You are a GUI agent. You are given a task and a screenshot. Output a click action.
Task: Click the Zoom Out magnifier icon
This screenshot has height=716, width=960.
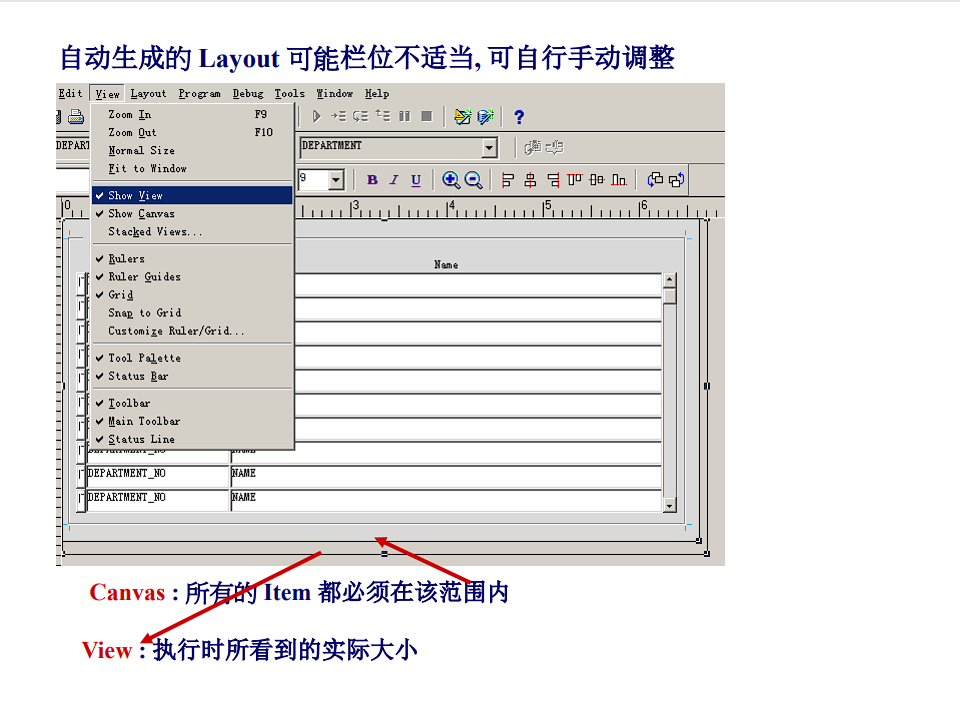pos(473,179)
